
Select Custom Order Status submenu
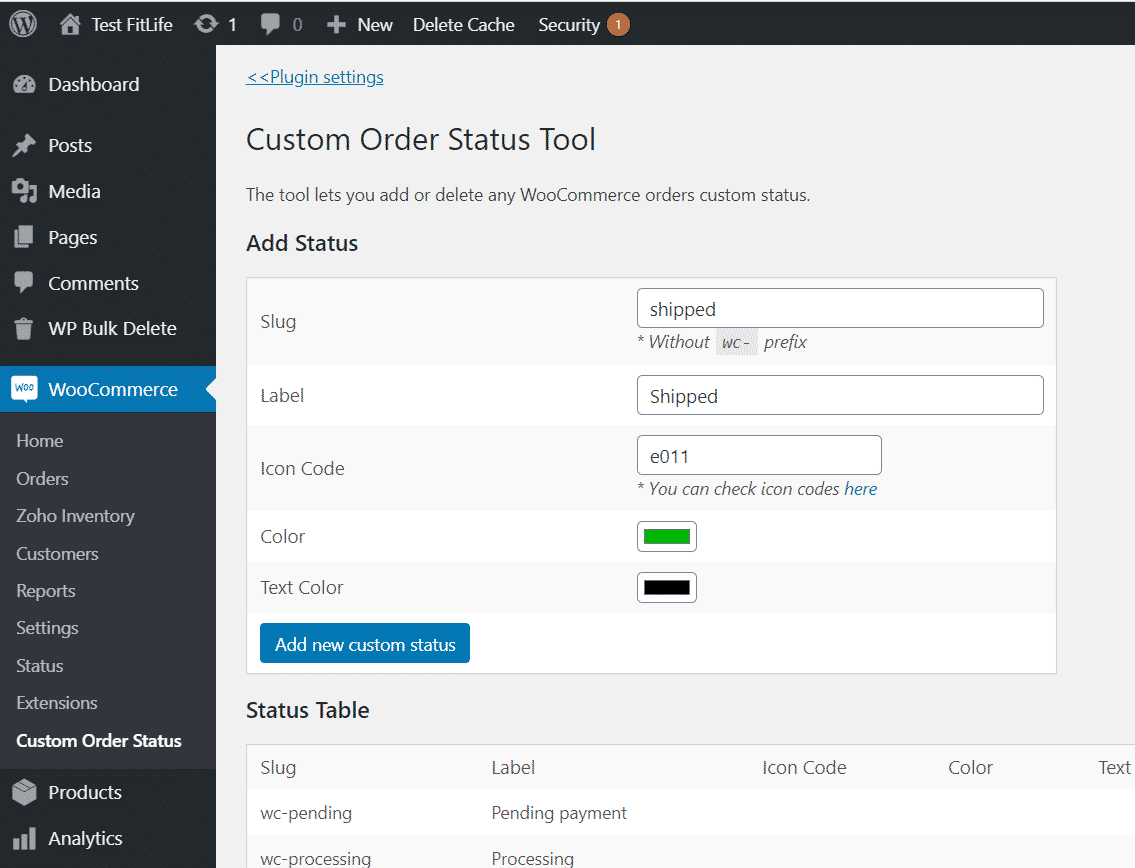pos(98,741)
